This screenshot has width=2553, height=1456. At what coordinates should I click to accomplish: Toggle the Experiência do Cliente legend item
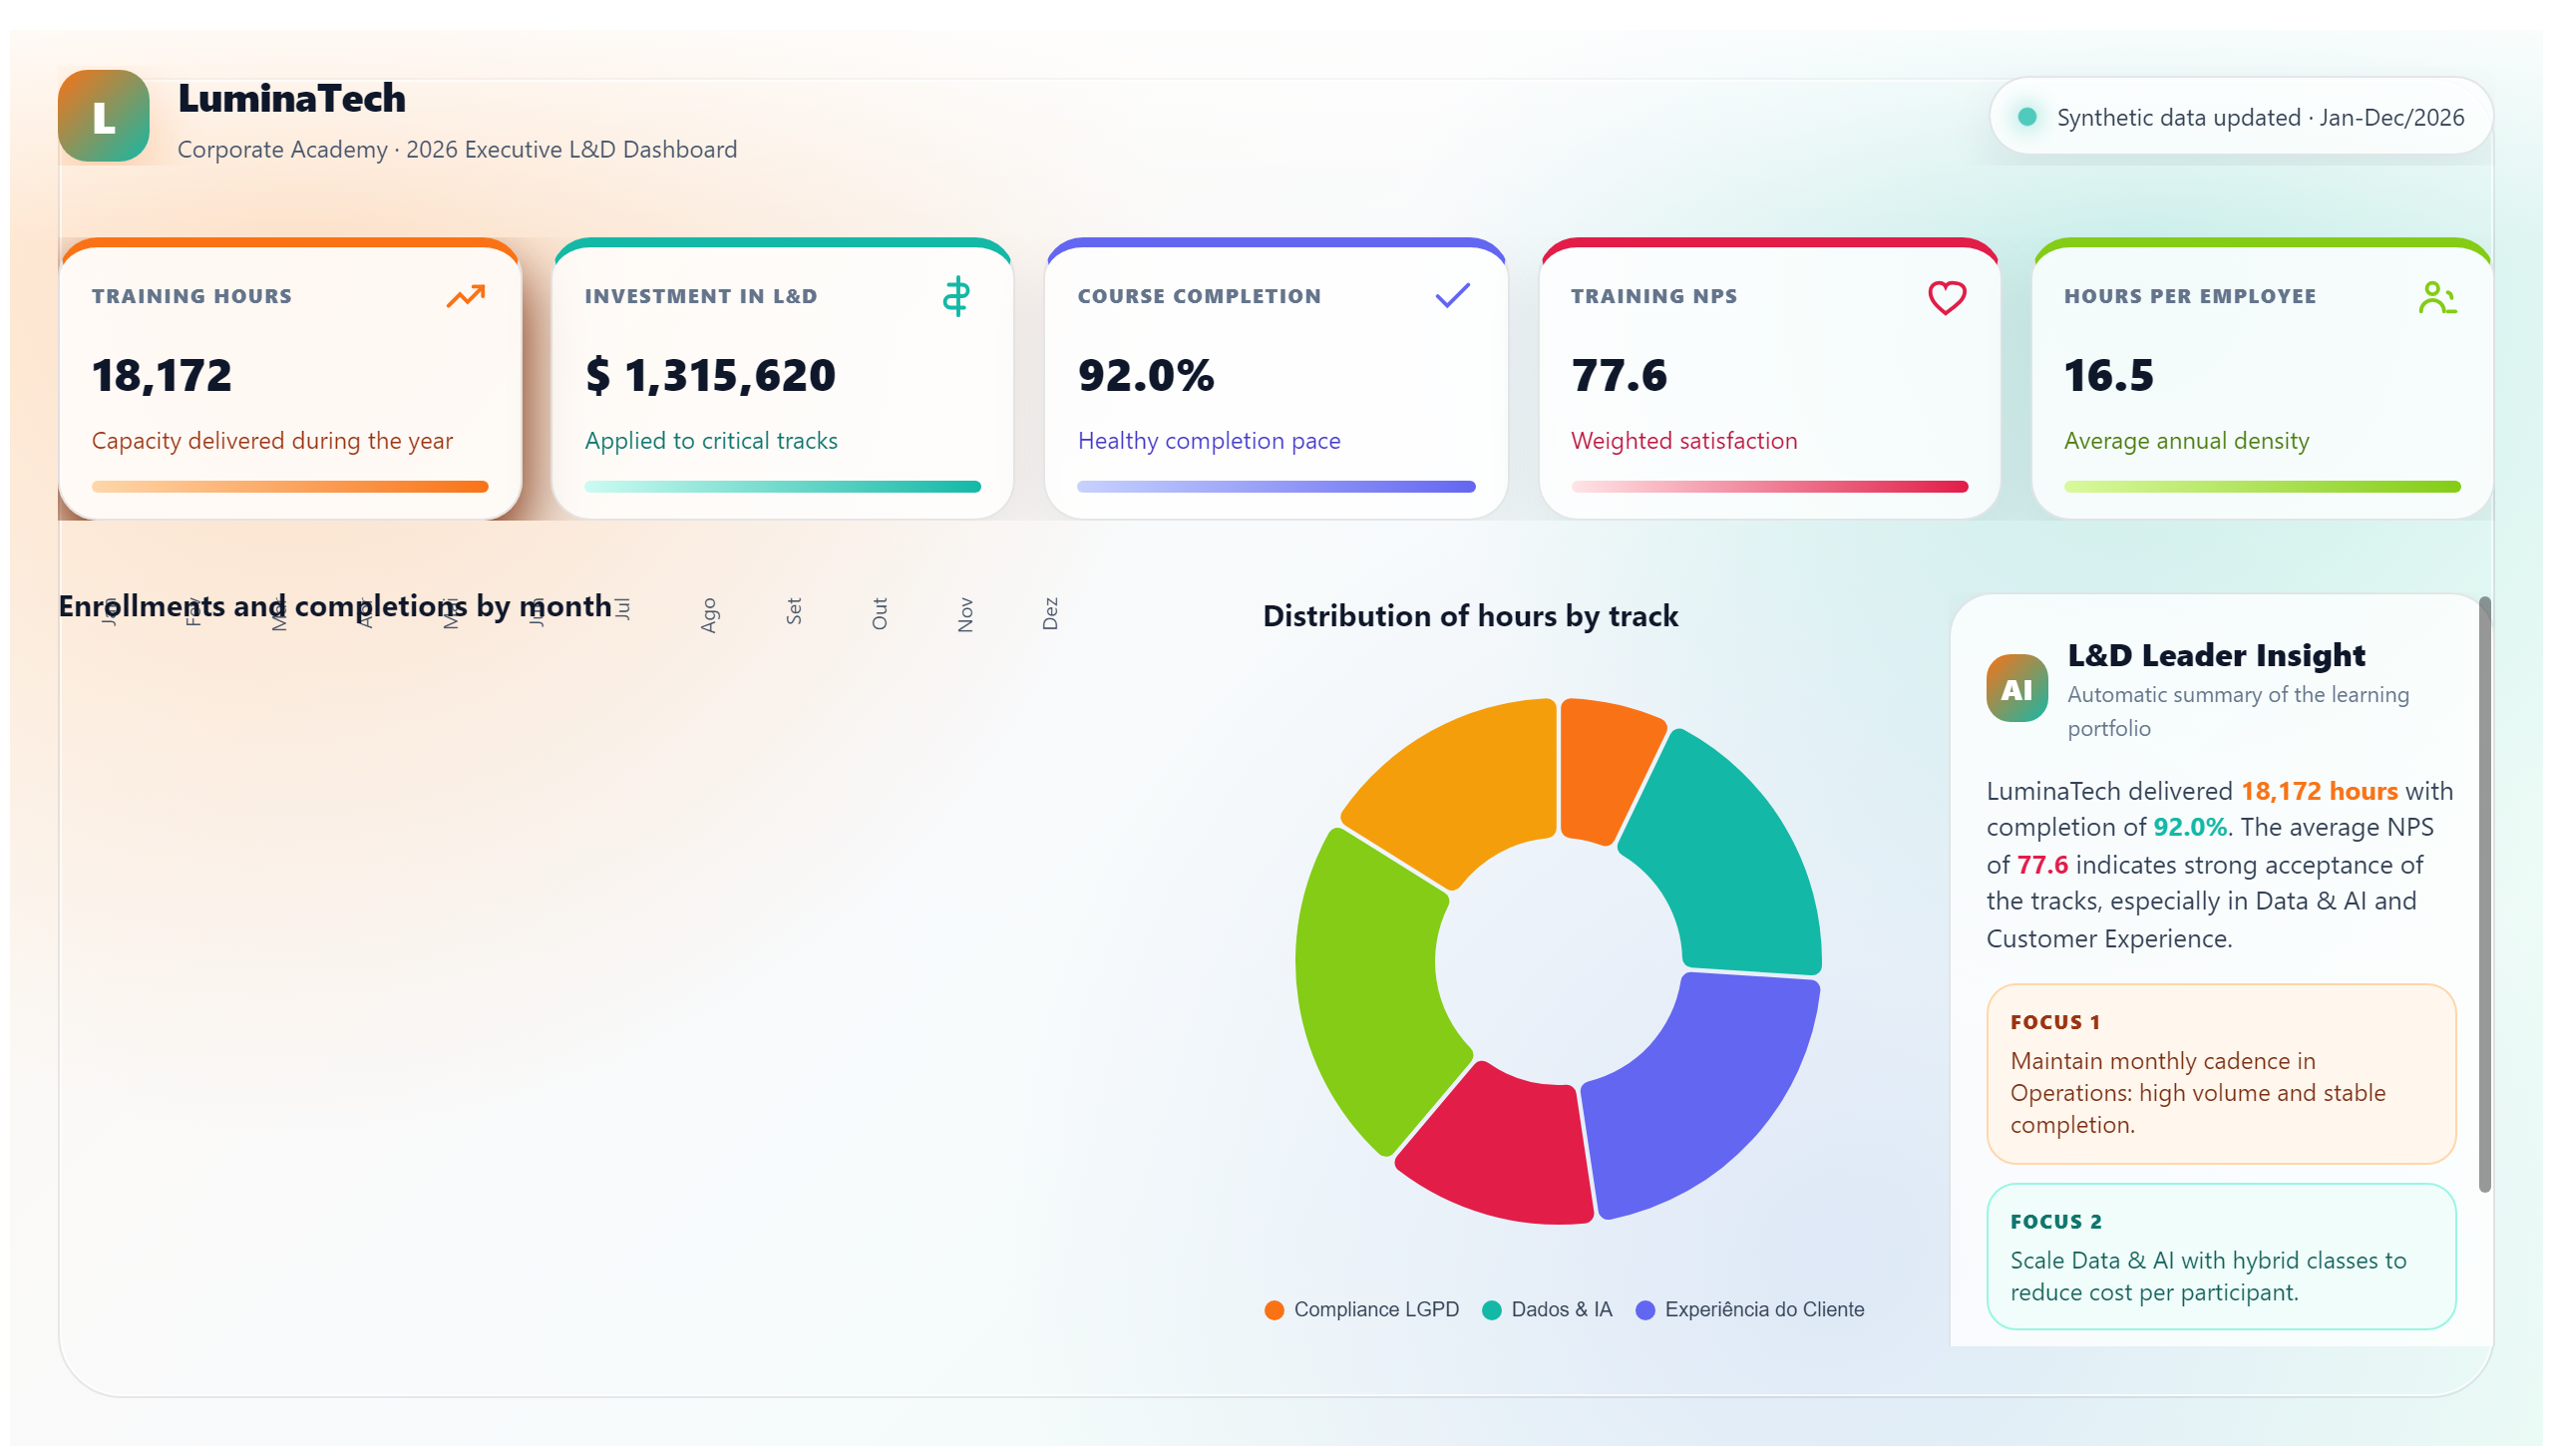click(x=1749, y=1310)
